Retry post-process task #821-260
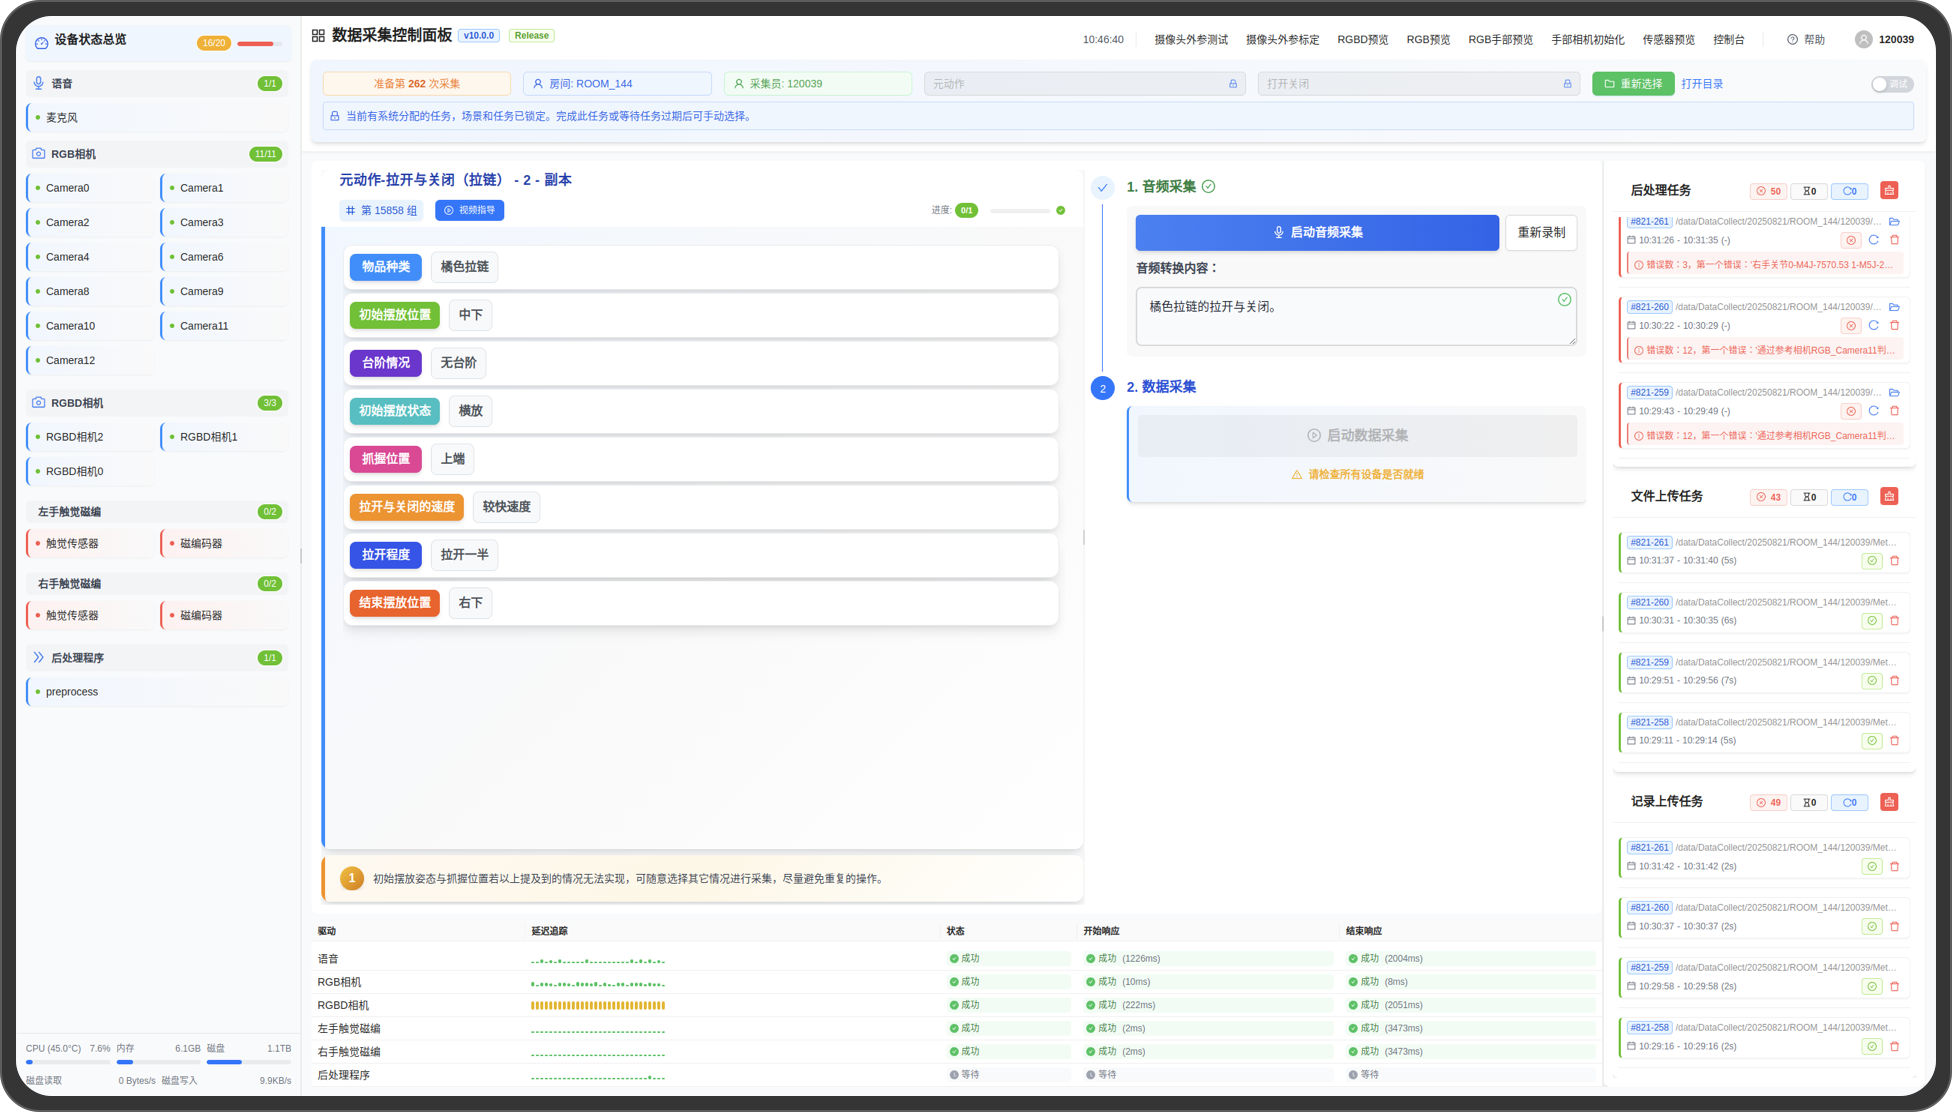Viewport: 1952px width, 1112px height. tap(1873, 325)
